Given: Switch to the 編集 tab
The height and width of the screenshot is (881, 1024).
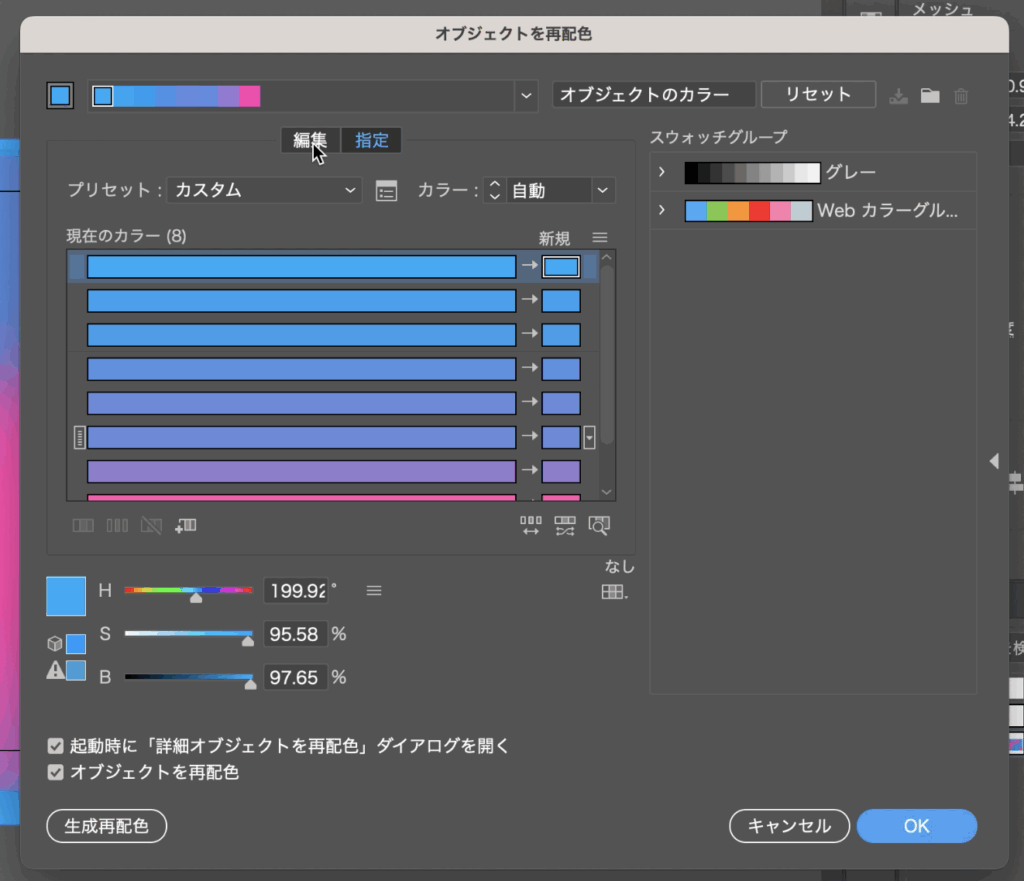Looking at the screenshot, I should pyautogui.click(x=310, y=141).
